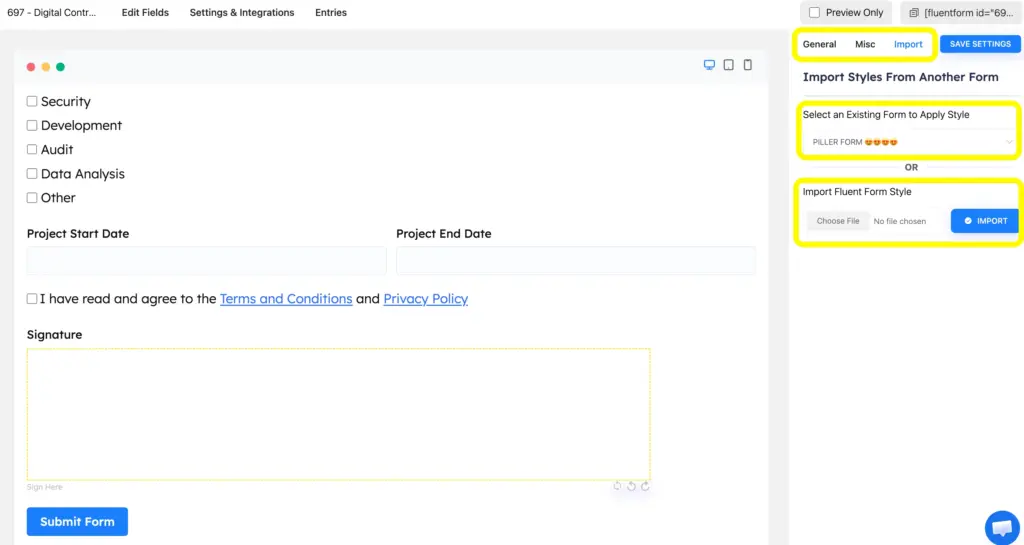Open the Terms and Conditions link
The width and height of the screenshot is (1024, 545).
click(x=286, y=299)
